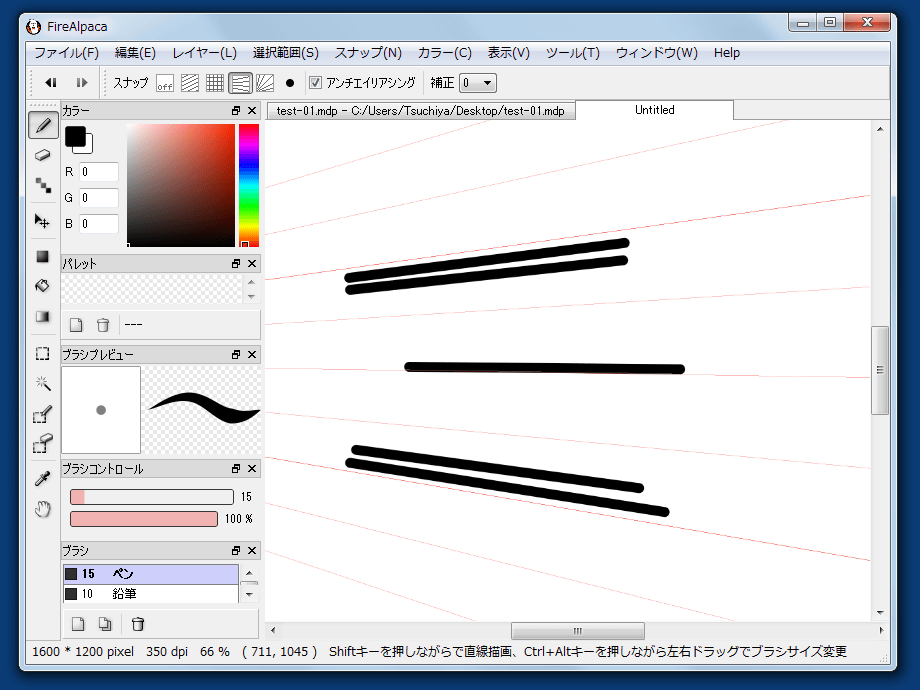Close the ブラシプレビュー panel
Image resolution: width=920 pixels, height=690 pixels.
coord(252,355)
